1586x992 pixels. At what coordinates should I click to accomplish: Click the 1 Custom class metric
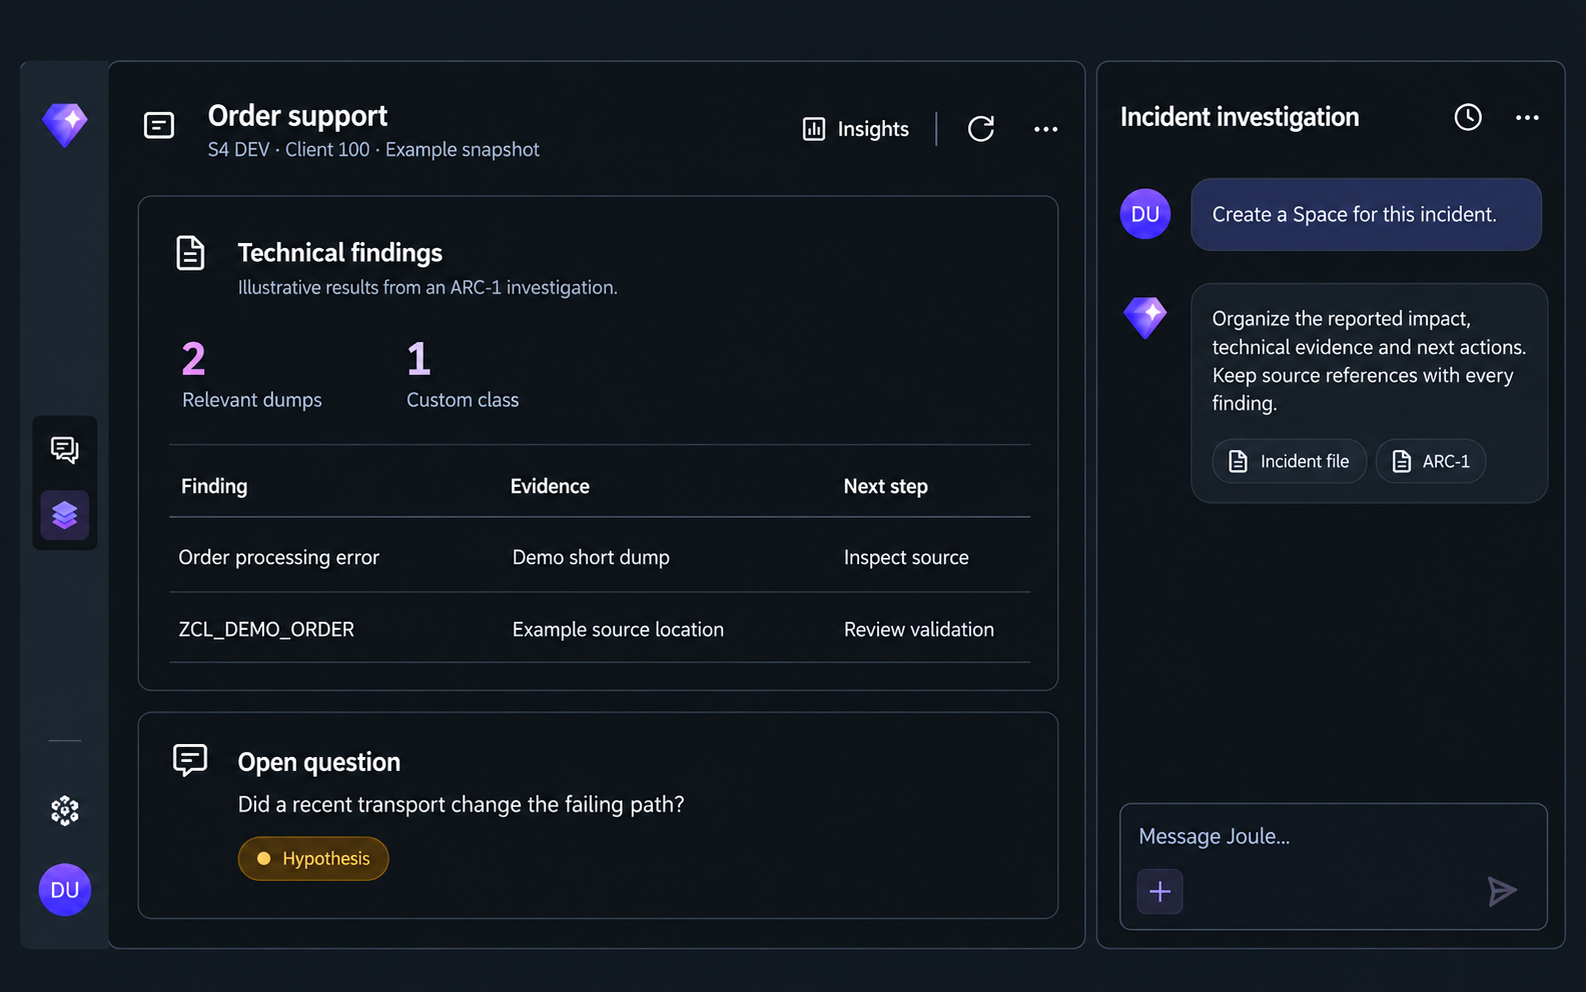point(462,375)
